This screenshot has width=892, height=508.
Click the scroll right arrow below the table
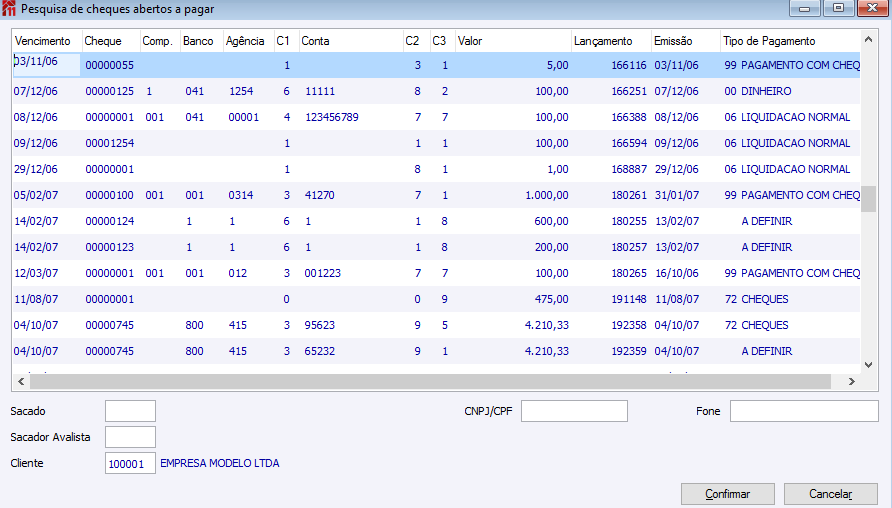pos(852,381)
